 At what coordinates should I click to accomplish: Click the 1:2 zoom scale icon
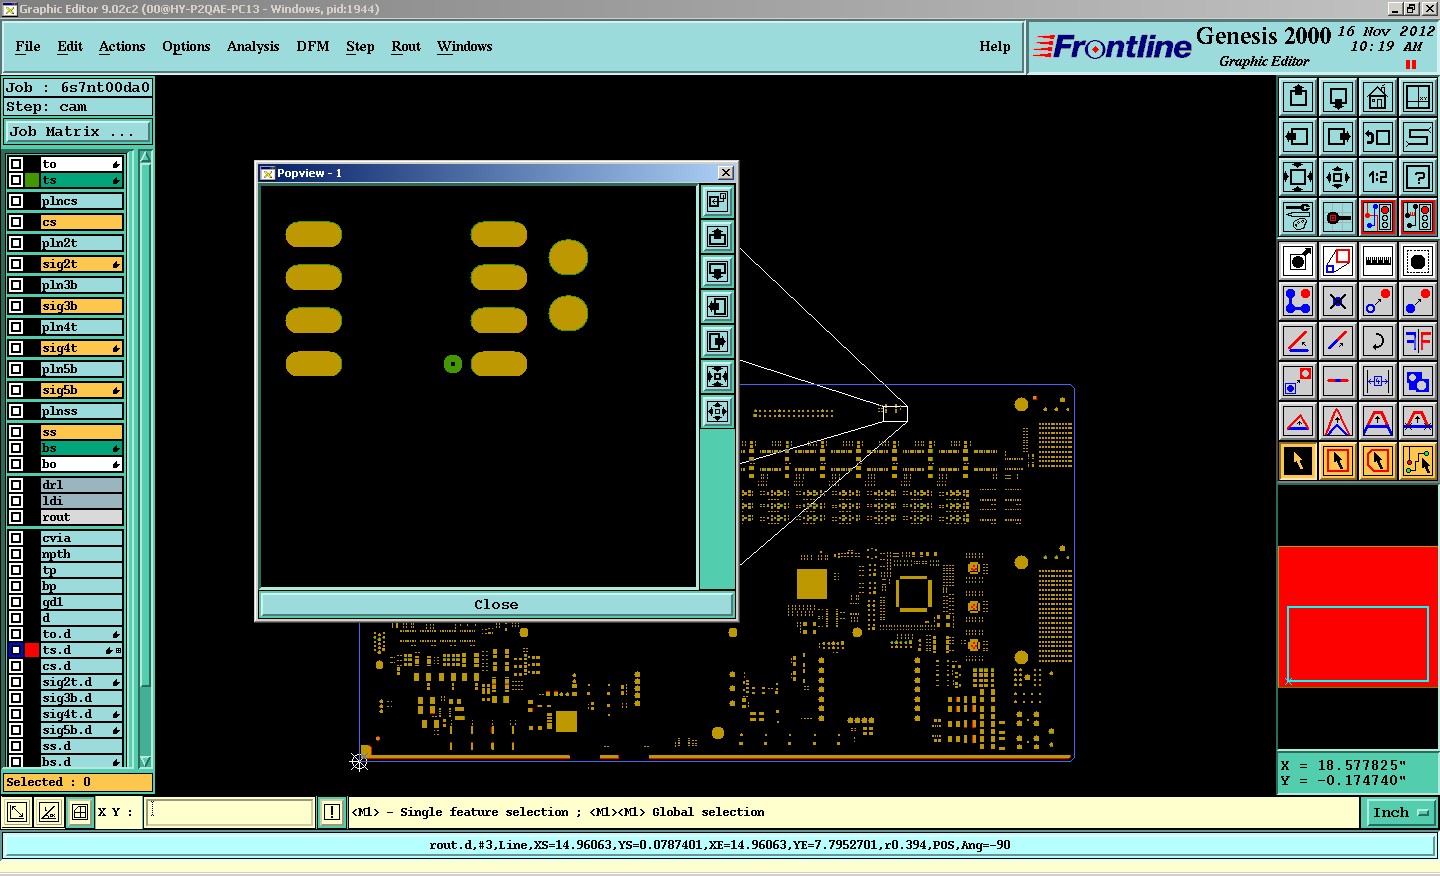(x=1378, y=177)
